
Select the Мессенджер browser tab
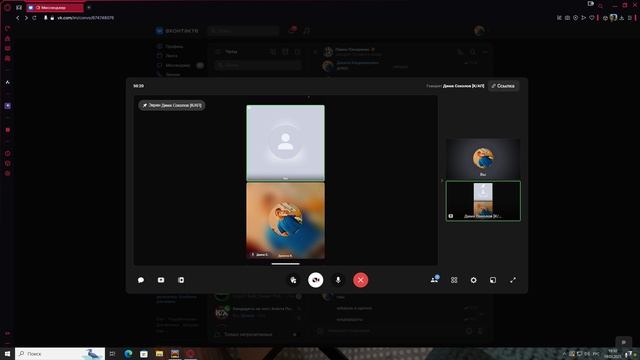pos(55,7)
